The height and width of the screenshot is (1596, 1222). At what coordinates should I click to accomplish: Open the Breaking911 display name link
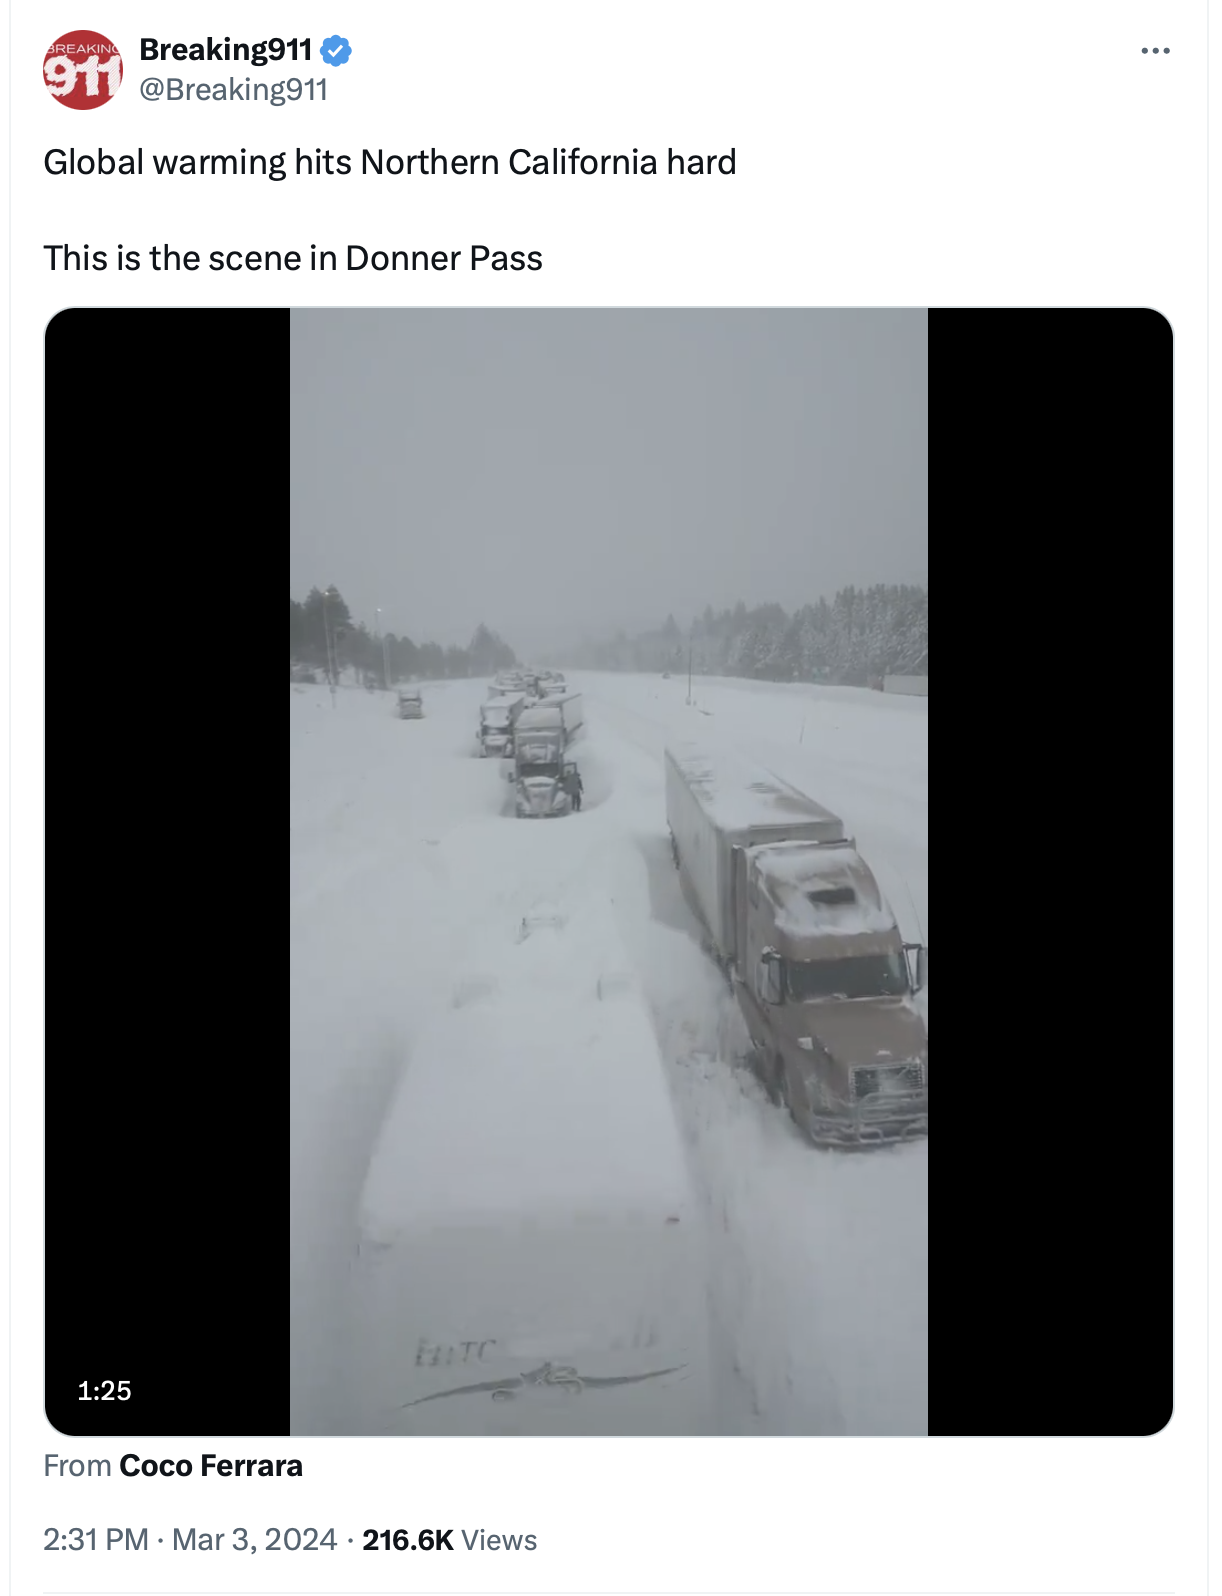226,49
